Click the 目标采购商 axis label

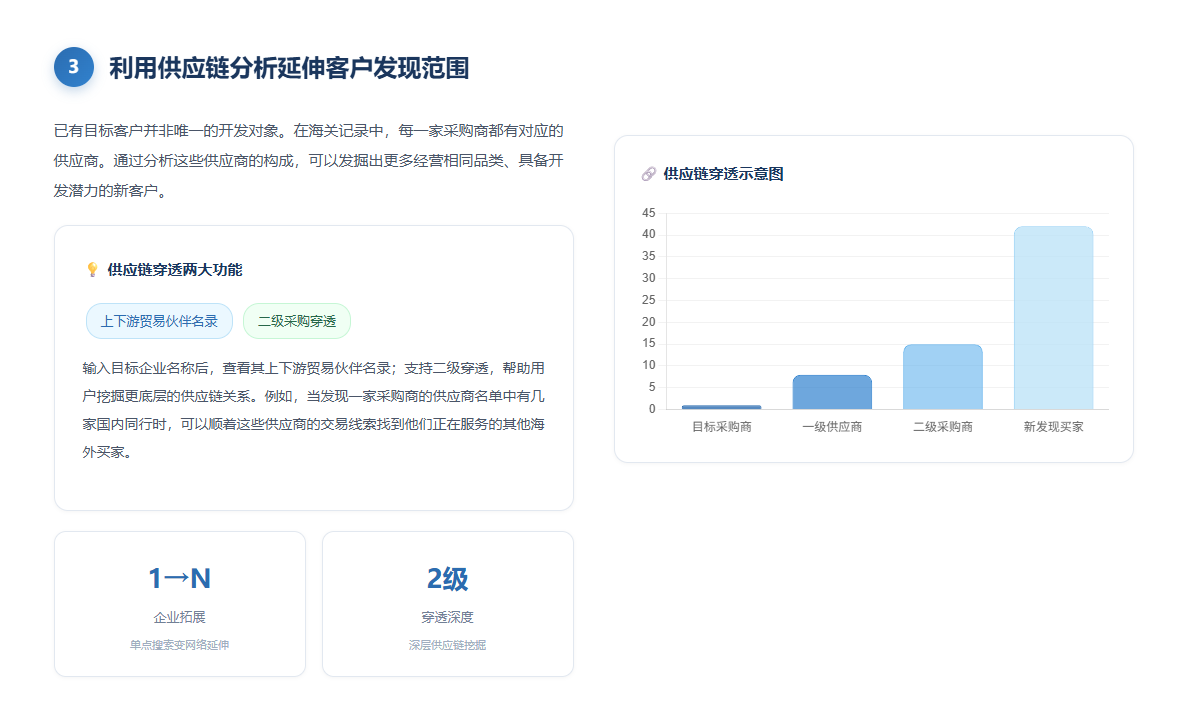pos(722,427)
